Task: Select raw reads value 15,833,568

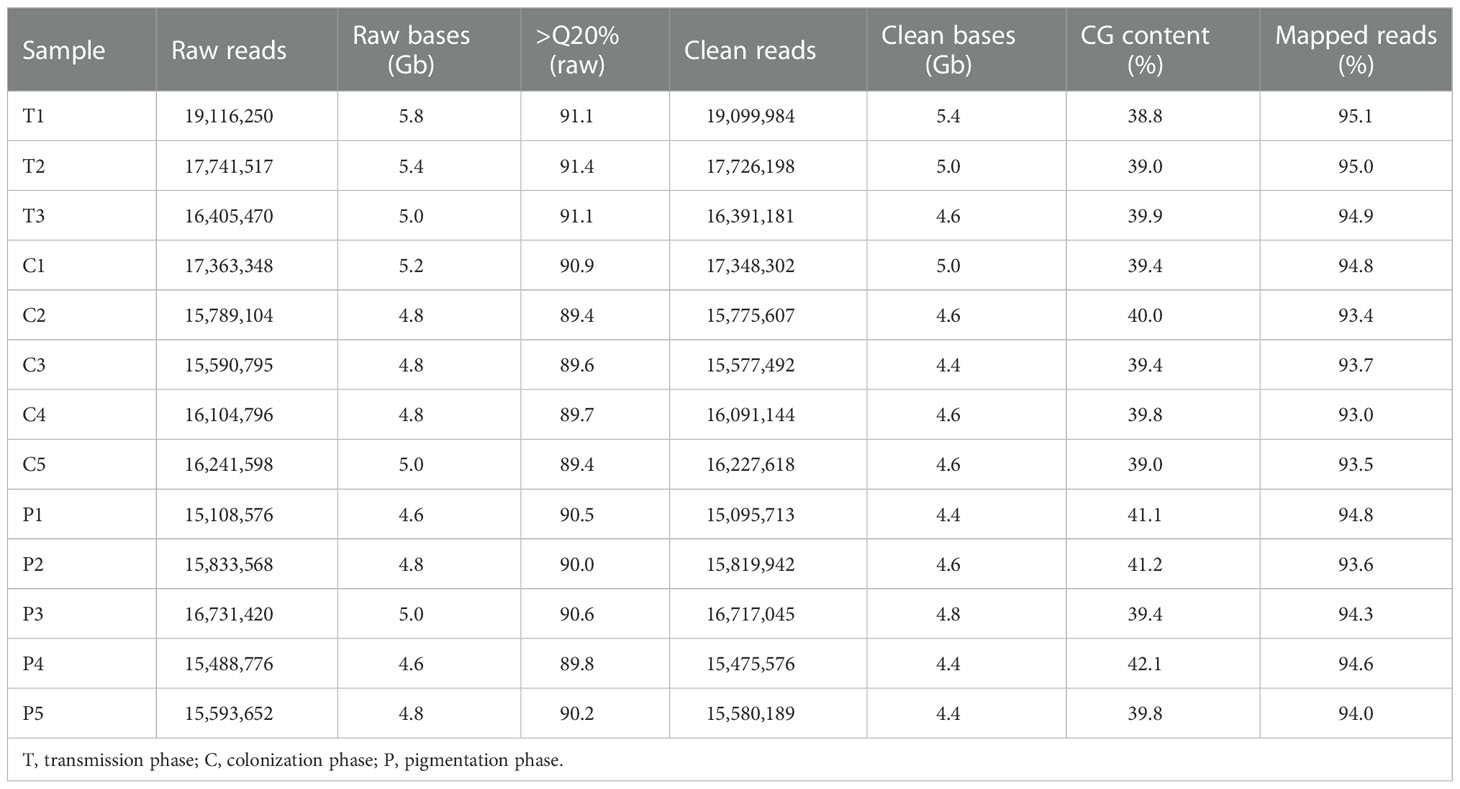Action: point(229,564)
